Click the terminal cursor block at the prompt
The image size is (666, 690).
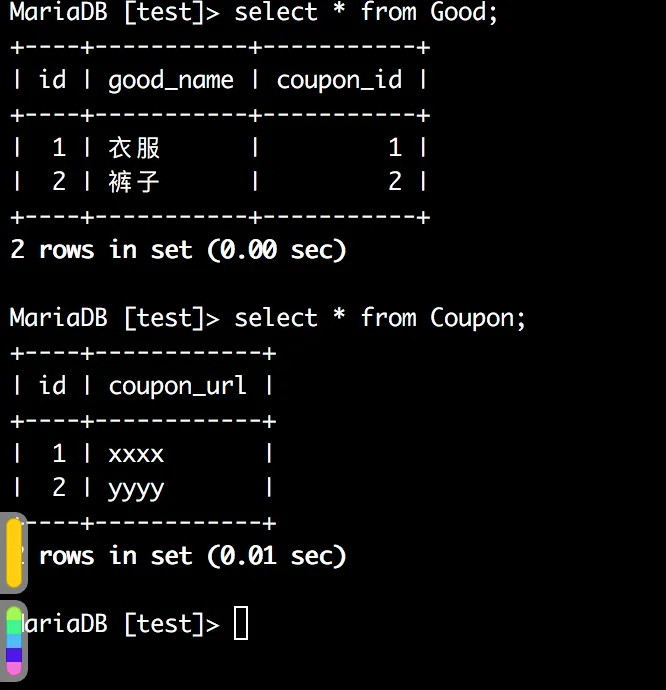tap(241, 624)
